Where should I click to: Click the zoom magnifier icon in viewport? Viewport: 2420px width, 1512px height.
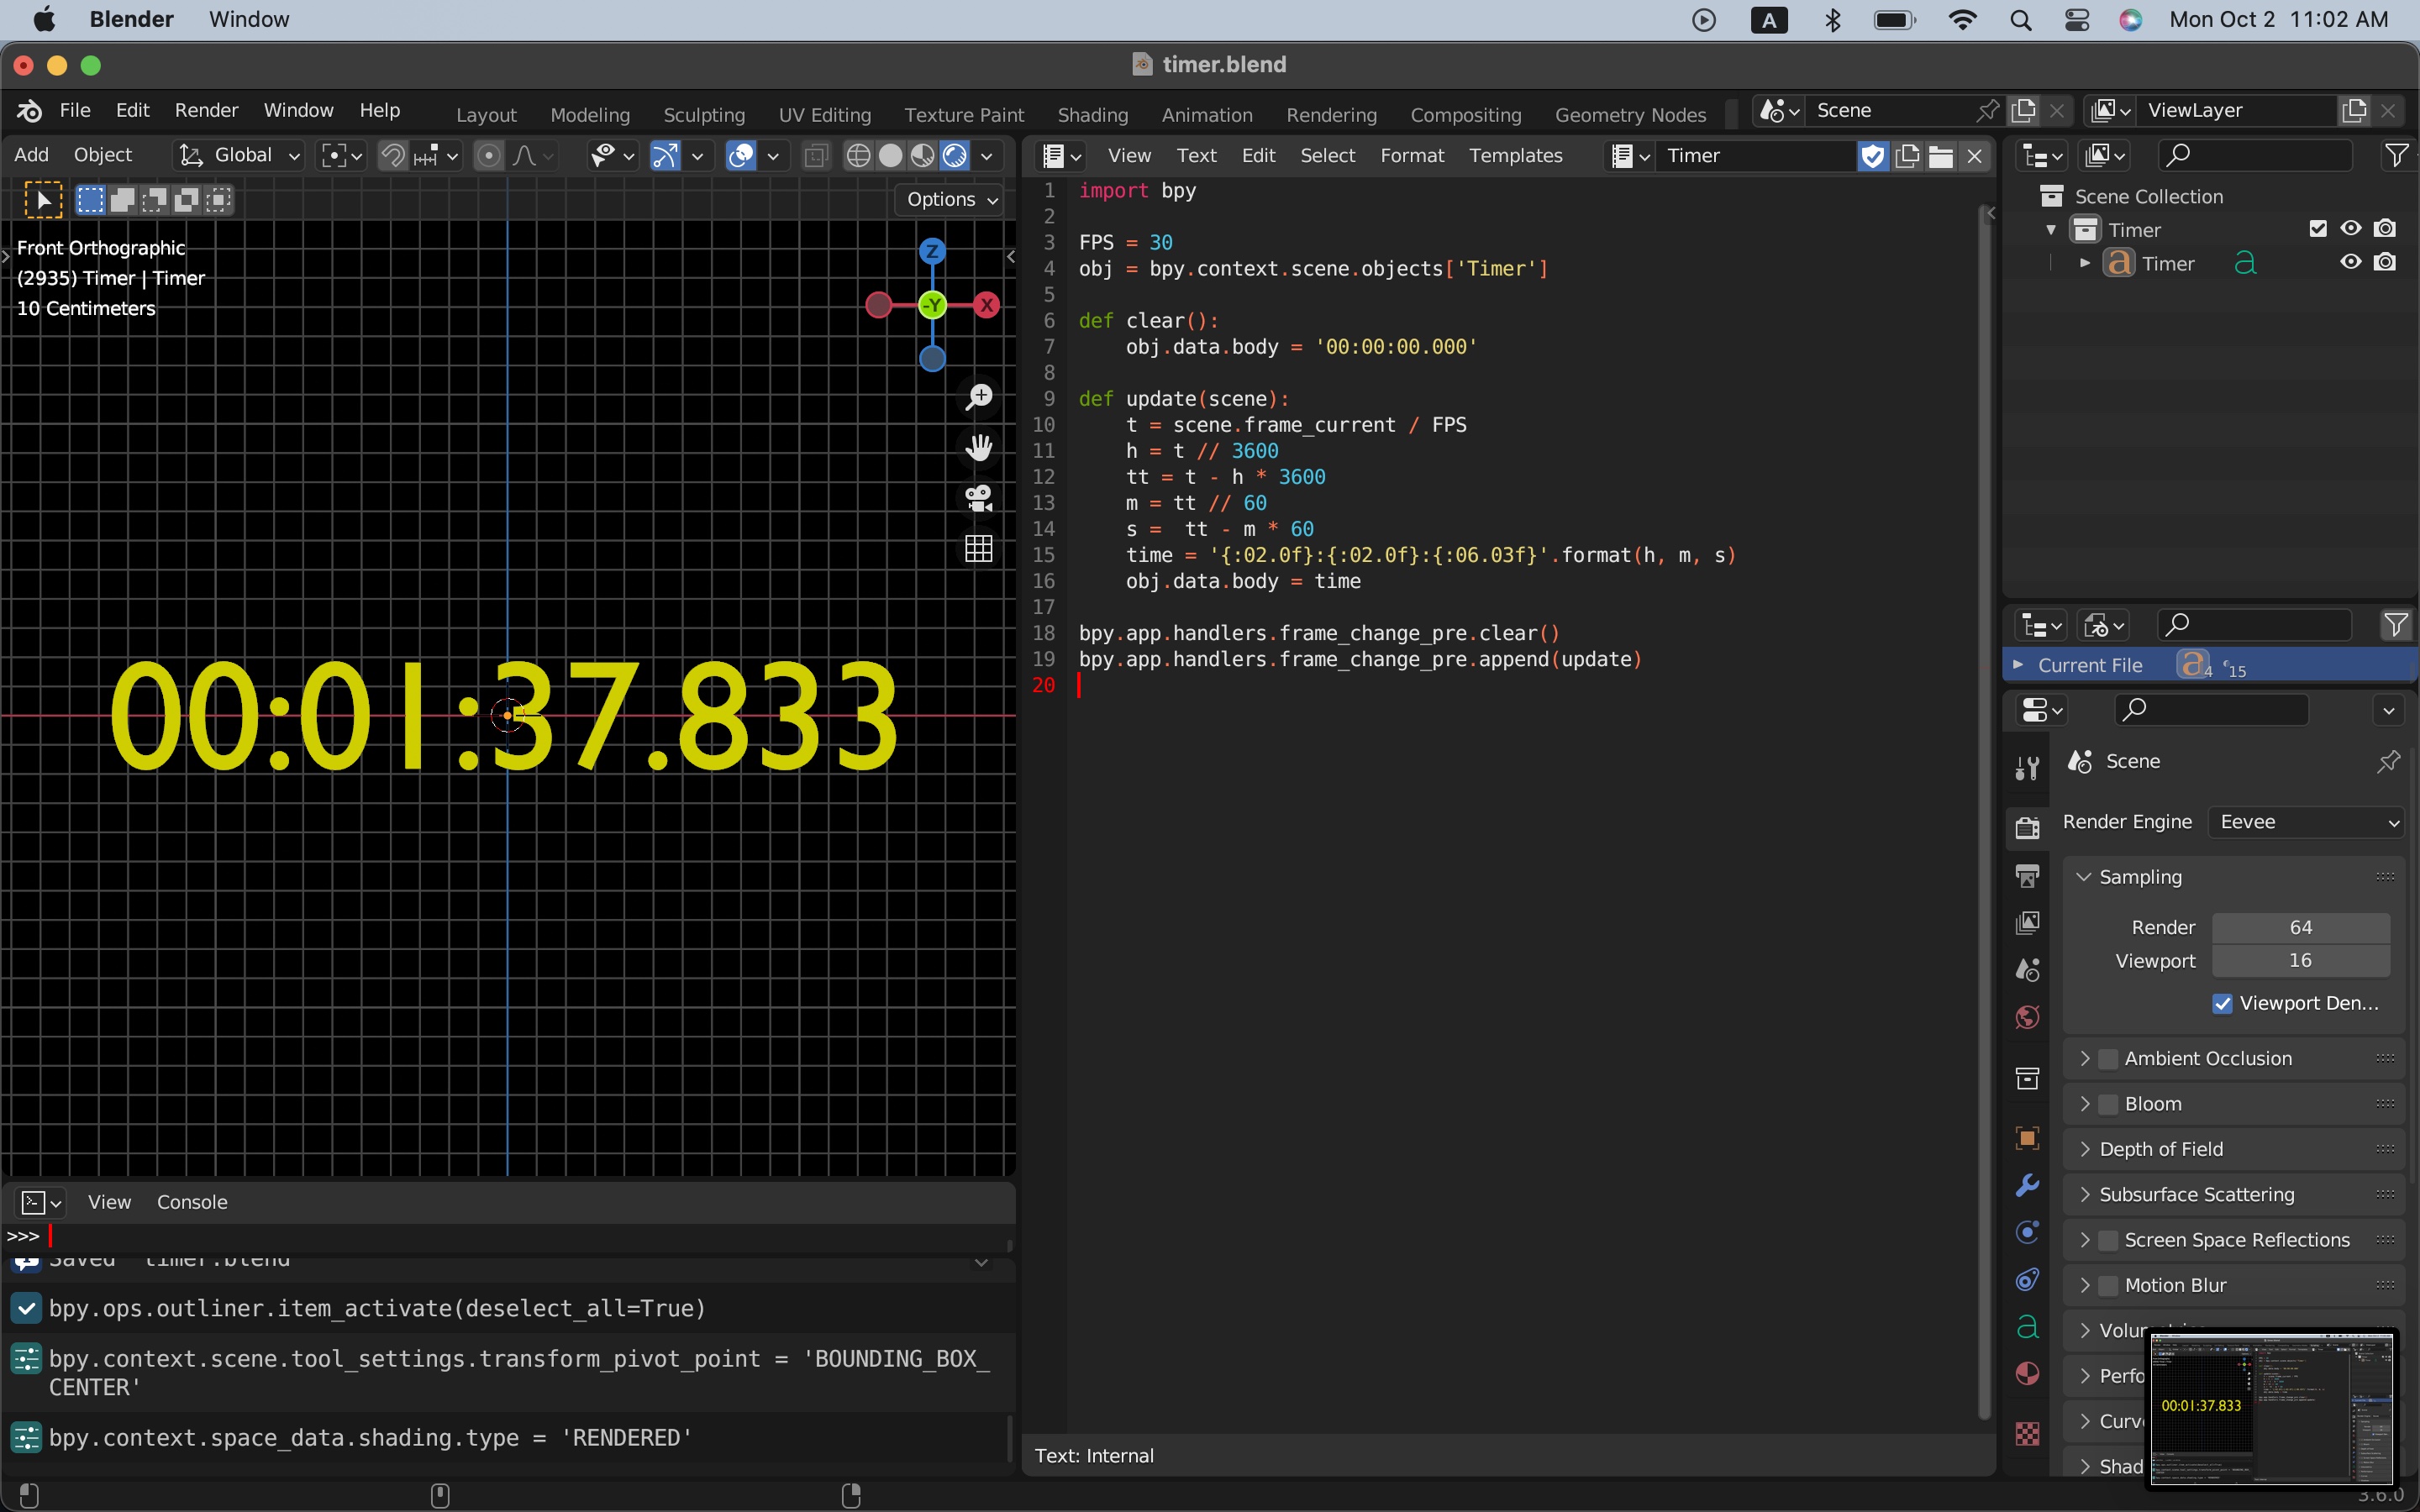[x=979, y=397]
